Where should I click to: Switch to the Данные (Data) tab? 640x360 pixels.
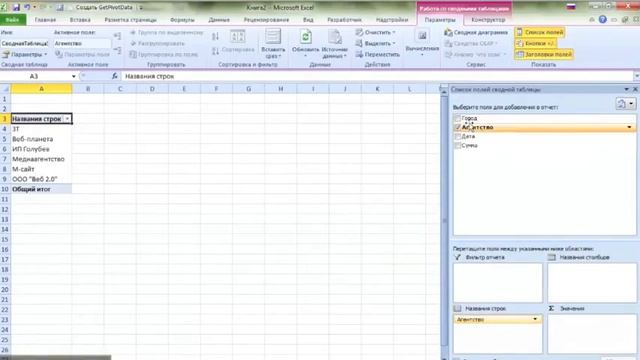coord(219,20)
